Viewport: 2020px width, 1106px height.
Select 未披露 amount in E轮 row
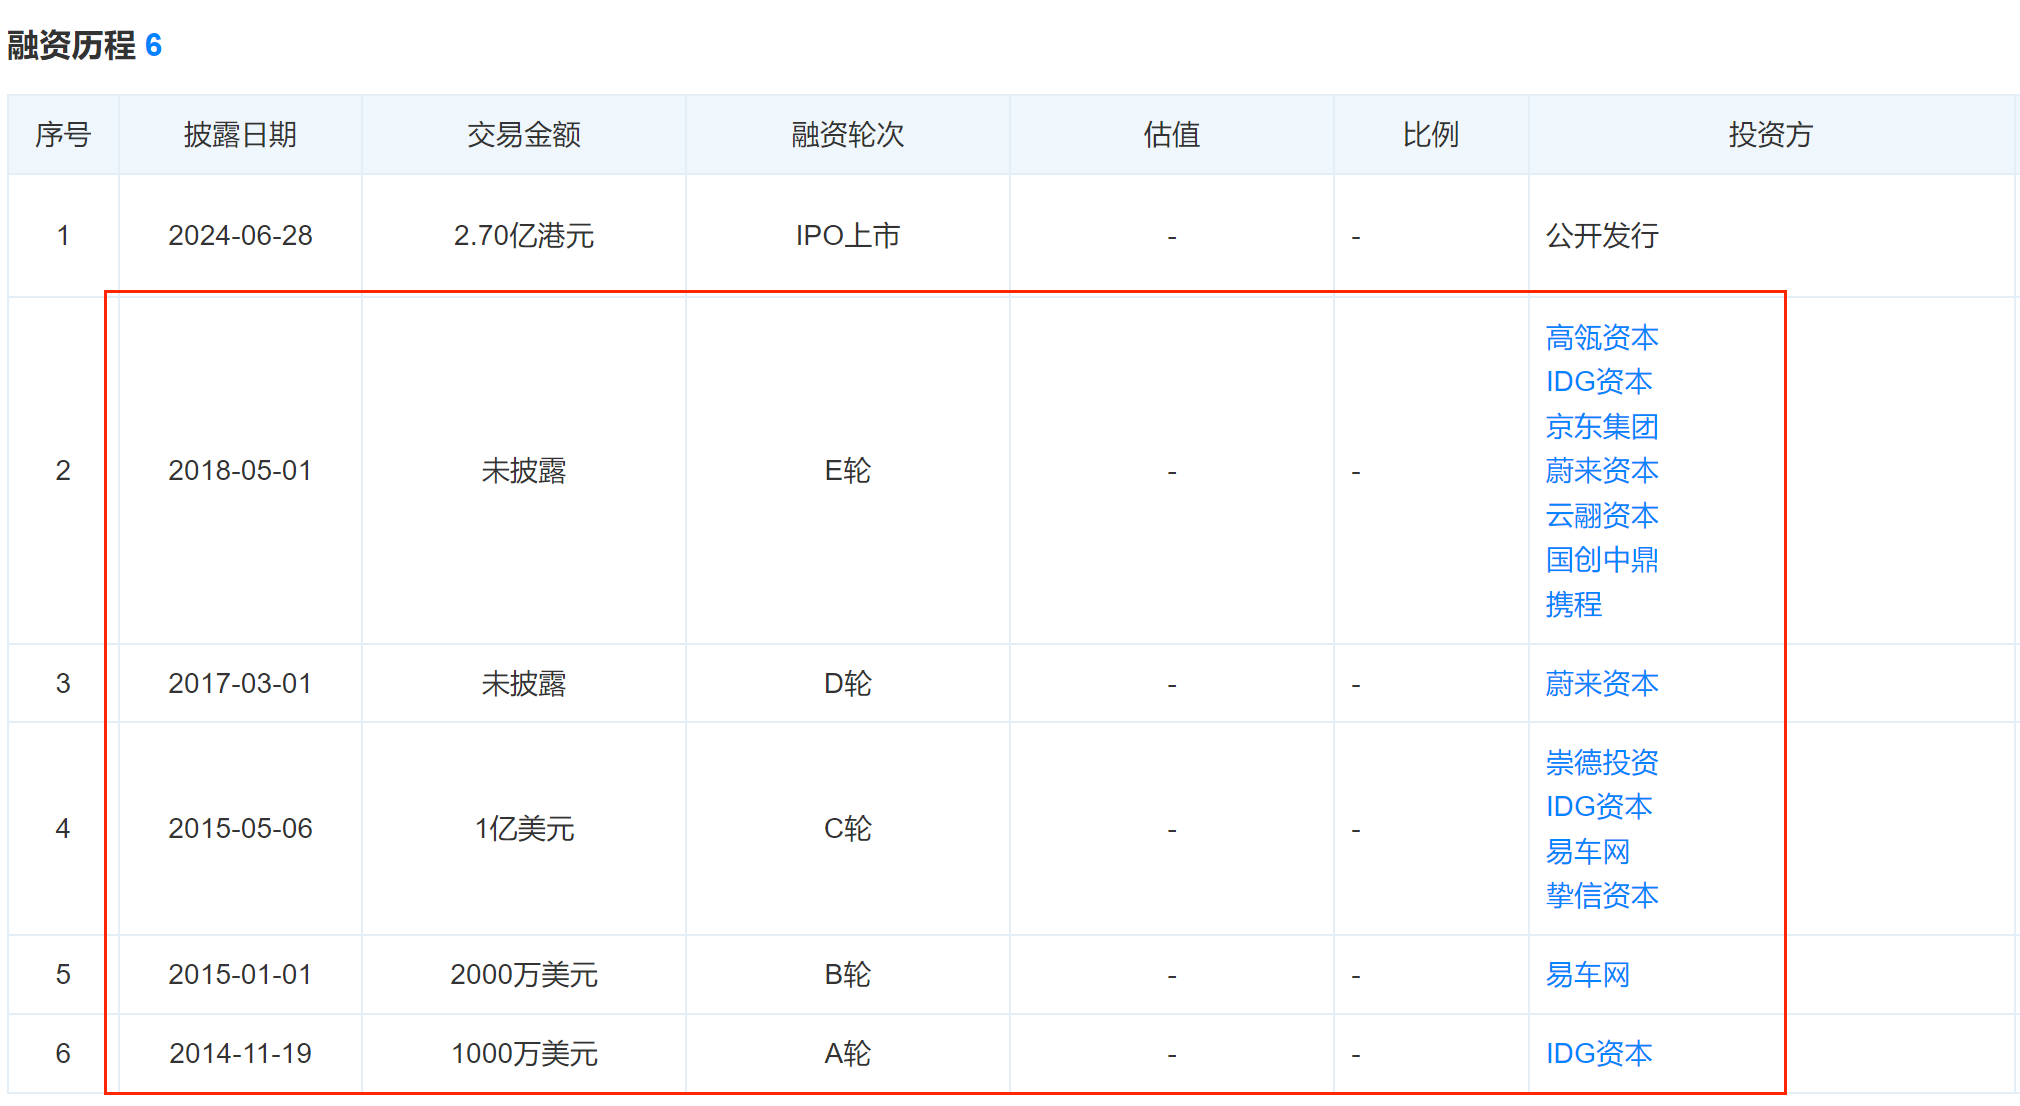coord(524,471)
